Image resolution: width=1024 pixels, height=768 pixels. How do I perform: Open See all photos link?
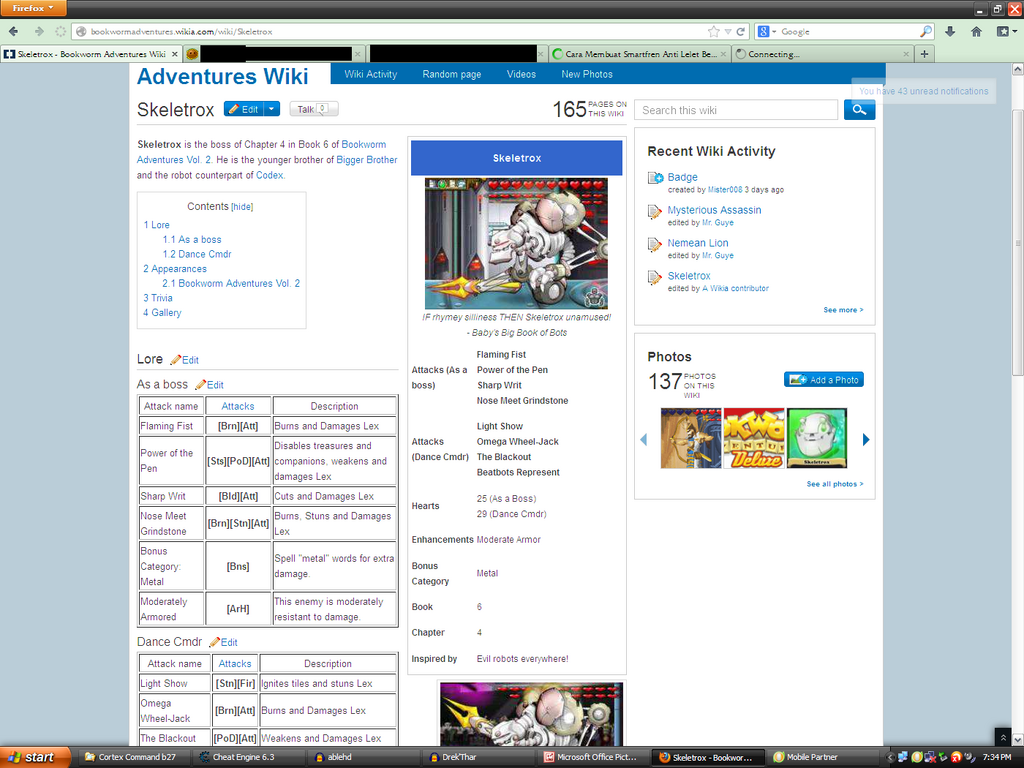click(x=835, y=484)
